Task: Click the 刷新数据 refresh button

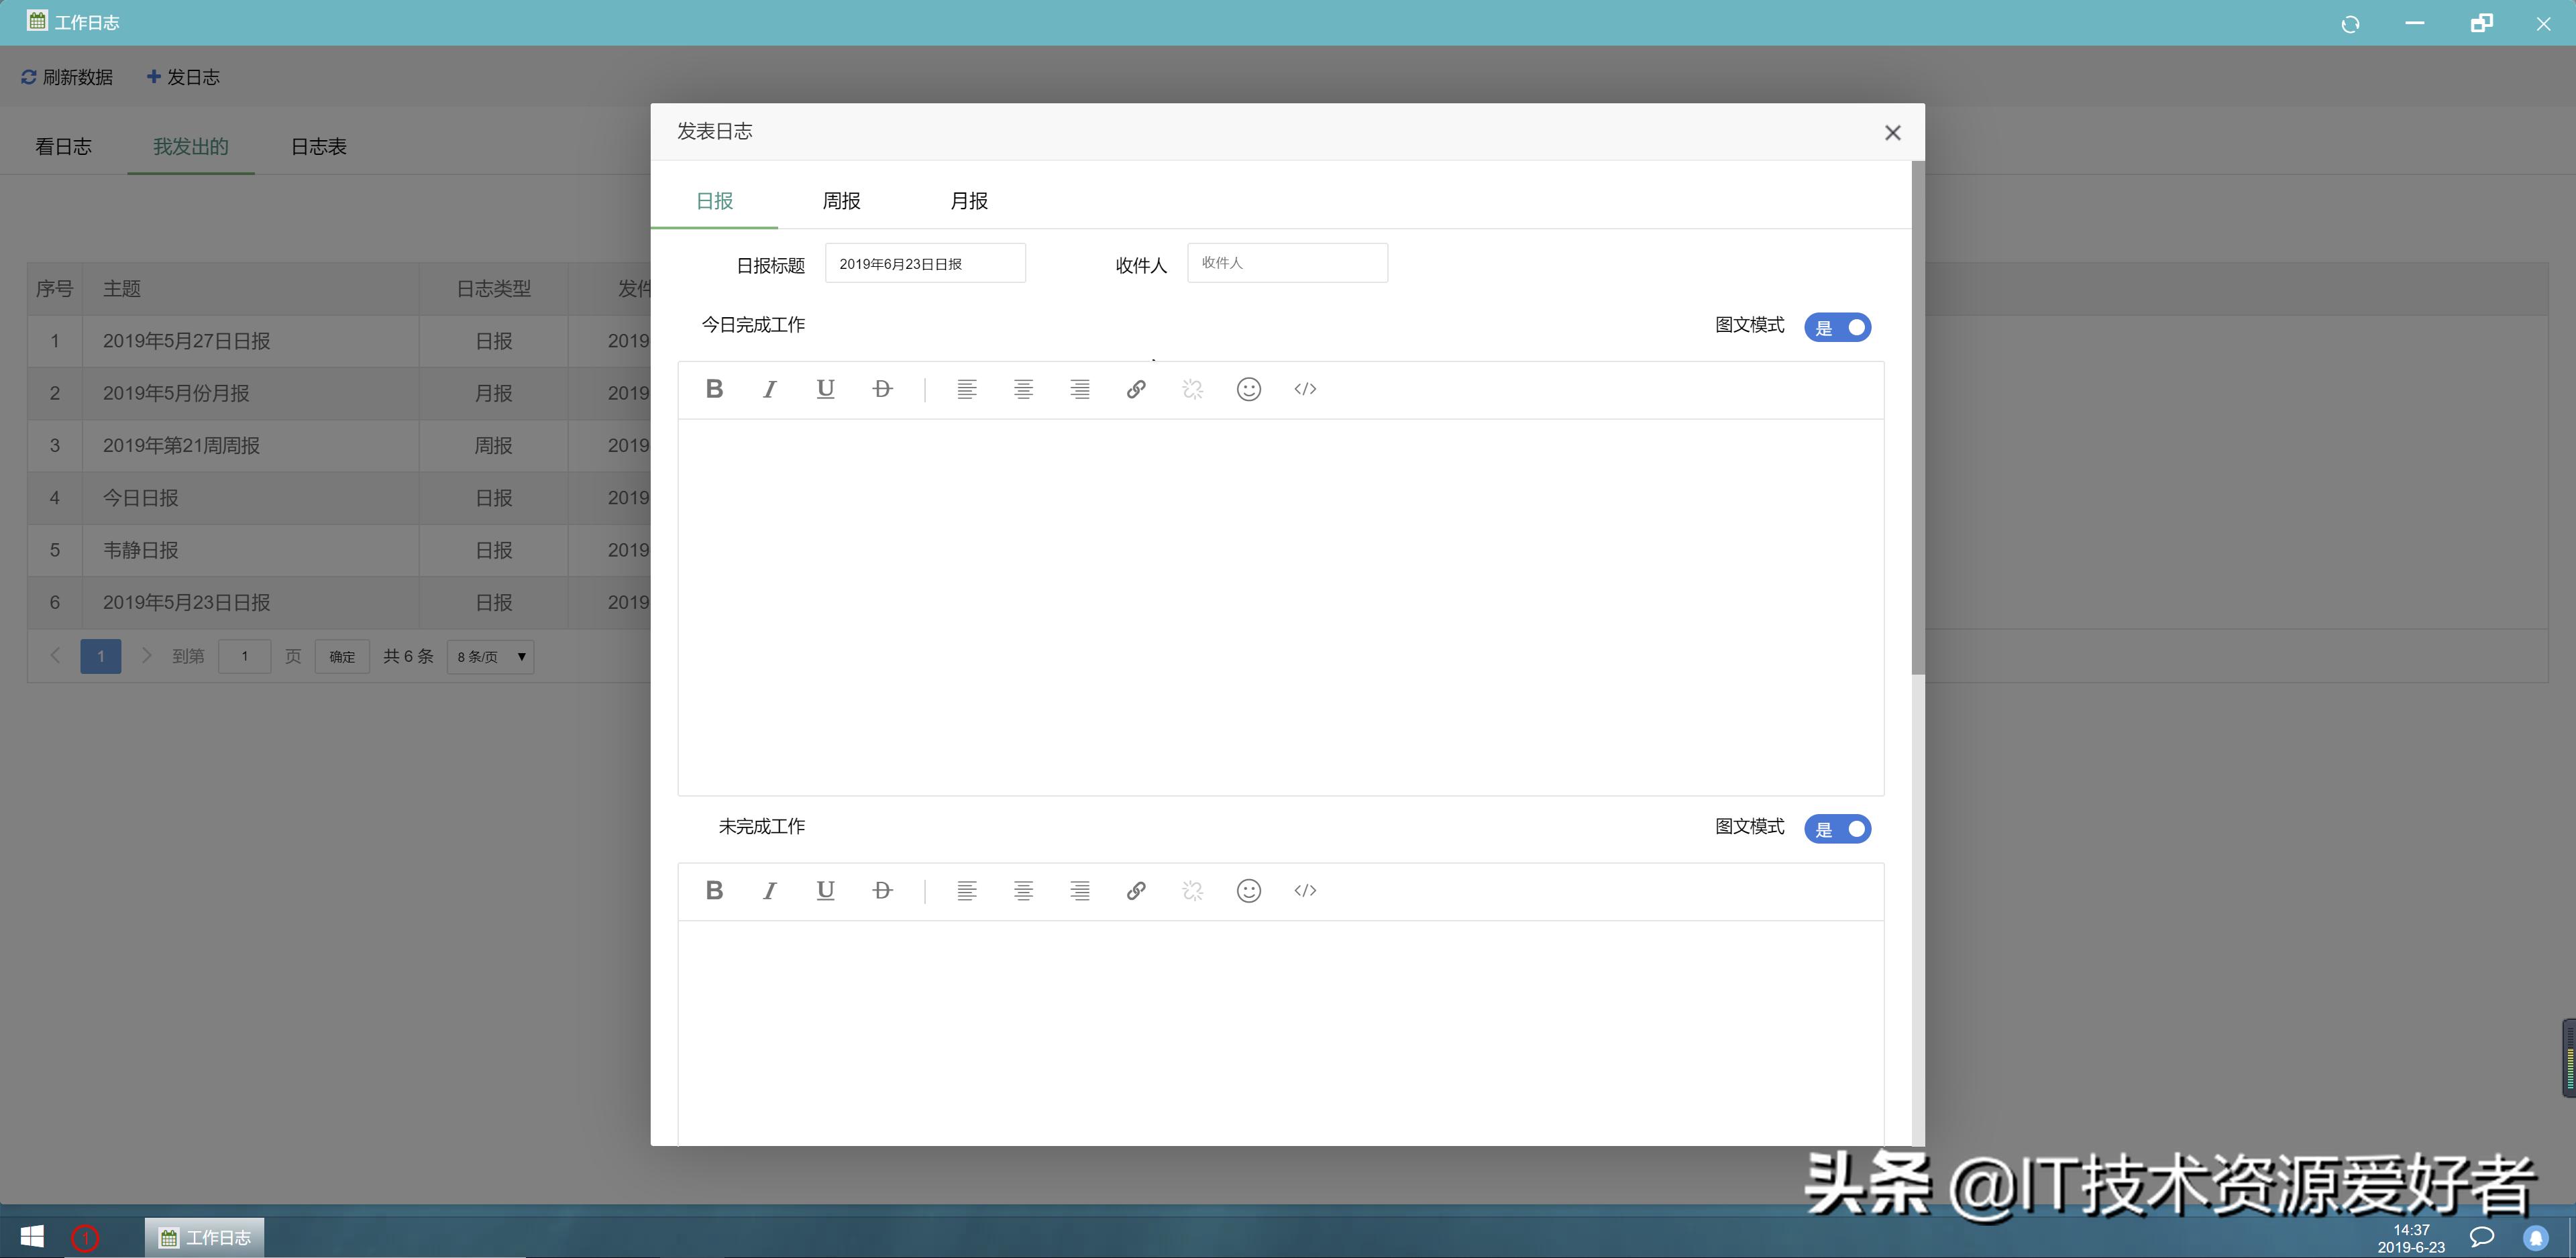Action: pyautogui.click(x=68, y=77)
